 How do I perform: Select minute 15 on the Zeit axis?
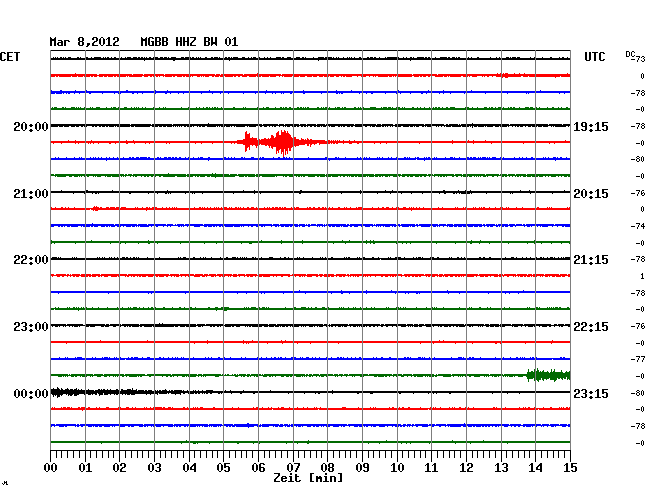point(570,468)
